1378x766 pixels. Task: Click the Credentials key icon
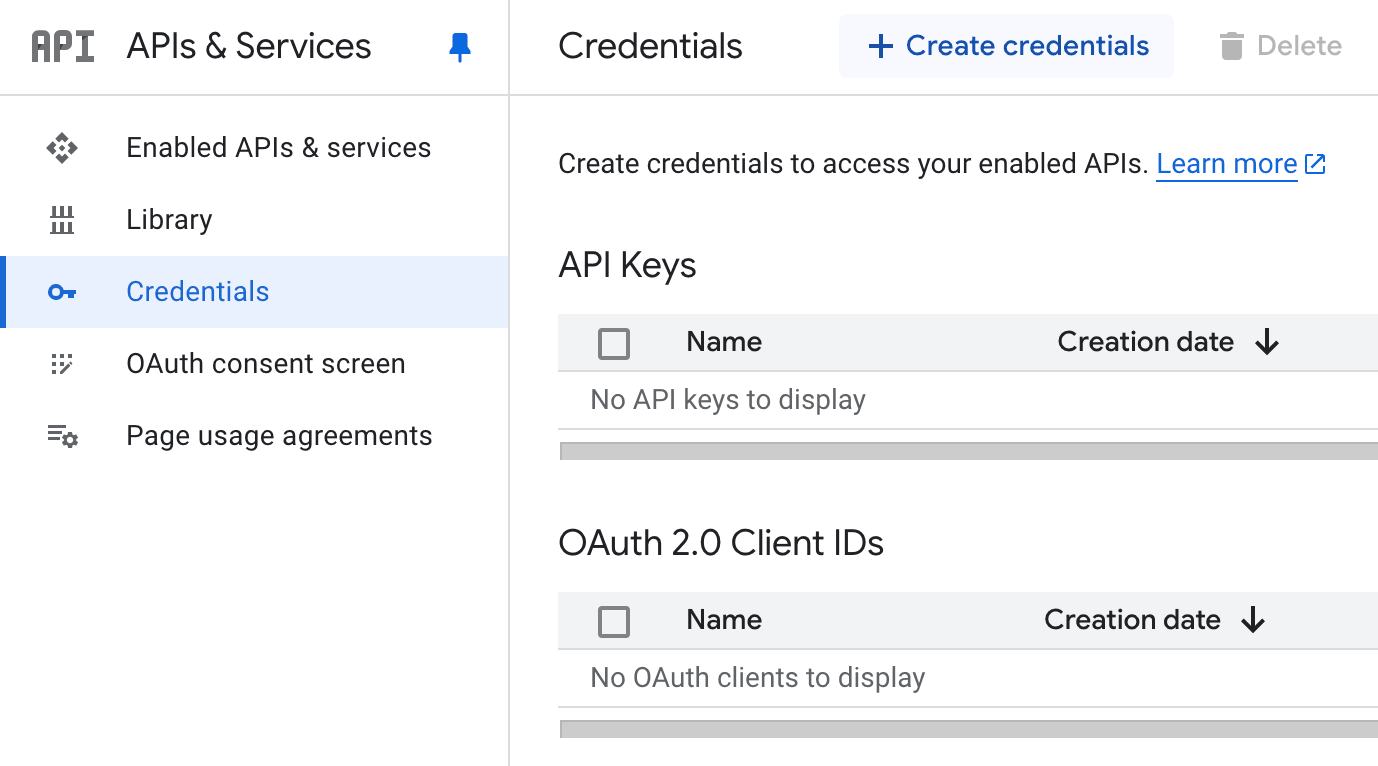coord(62,292)
